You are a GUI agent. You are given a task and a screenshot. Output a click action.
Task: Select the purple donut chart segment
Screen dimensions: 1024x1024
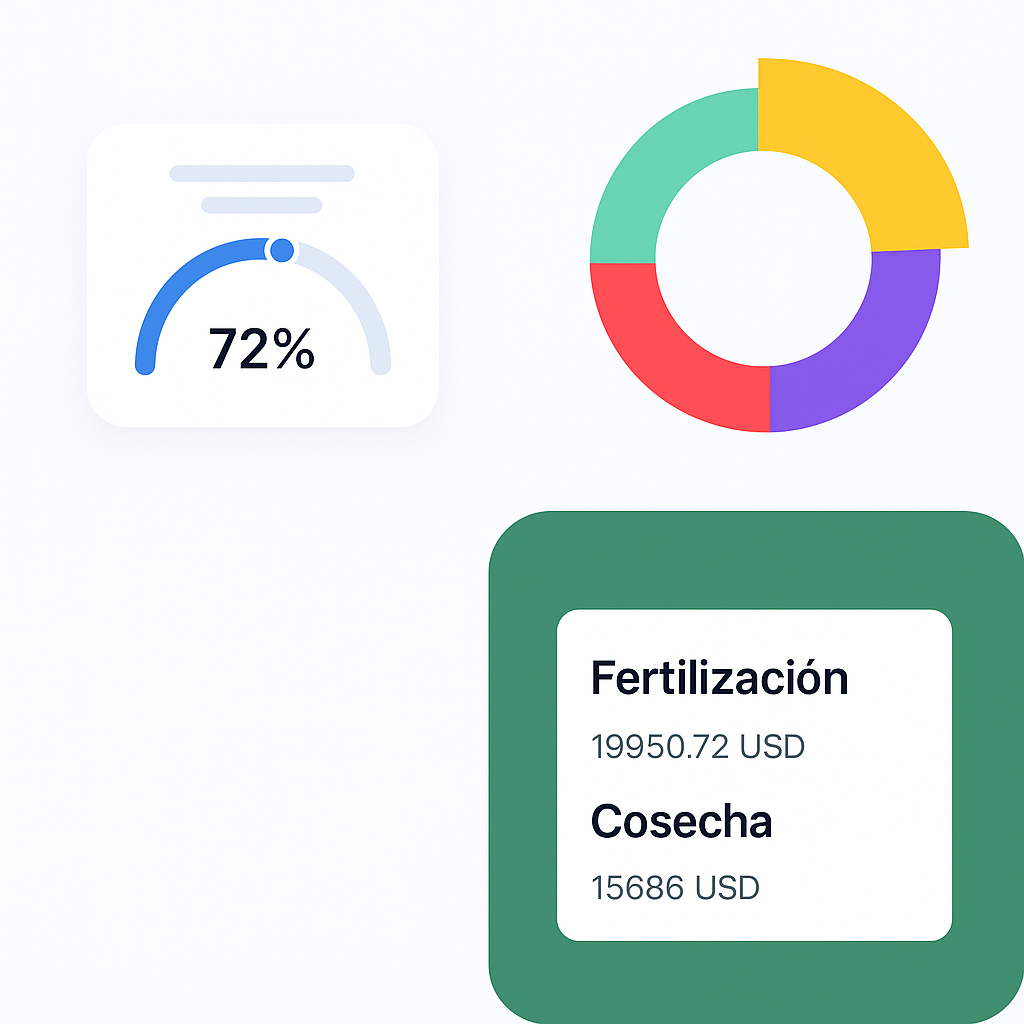[860, 350]
